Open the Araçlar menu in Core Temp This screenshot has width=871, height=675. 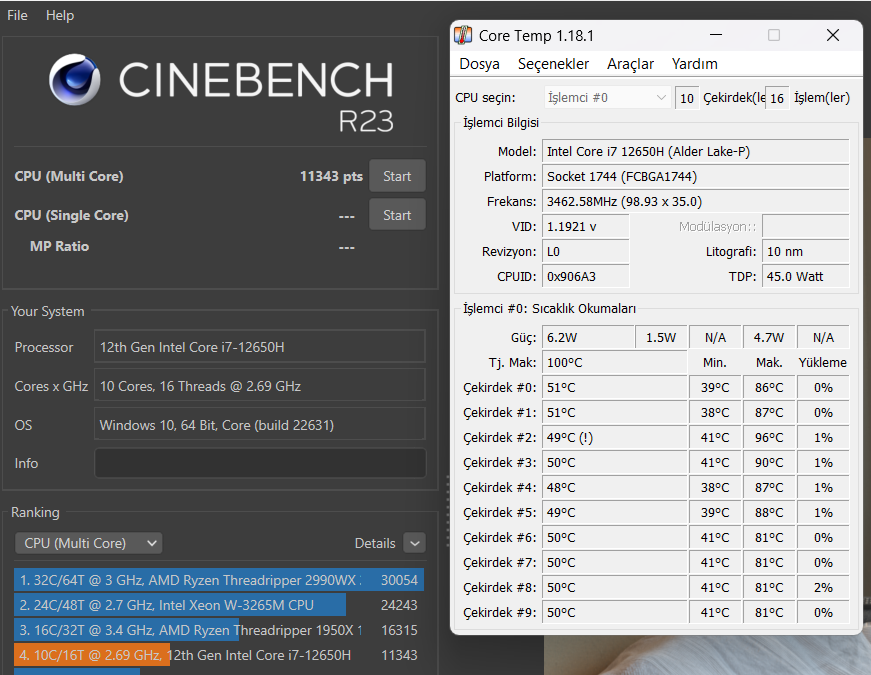(630, 64)
